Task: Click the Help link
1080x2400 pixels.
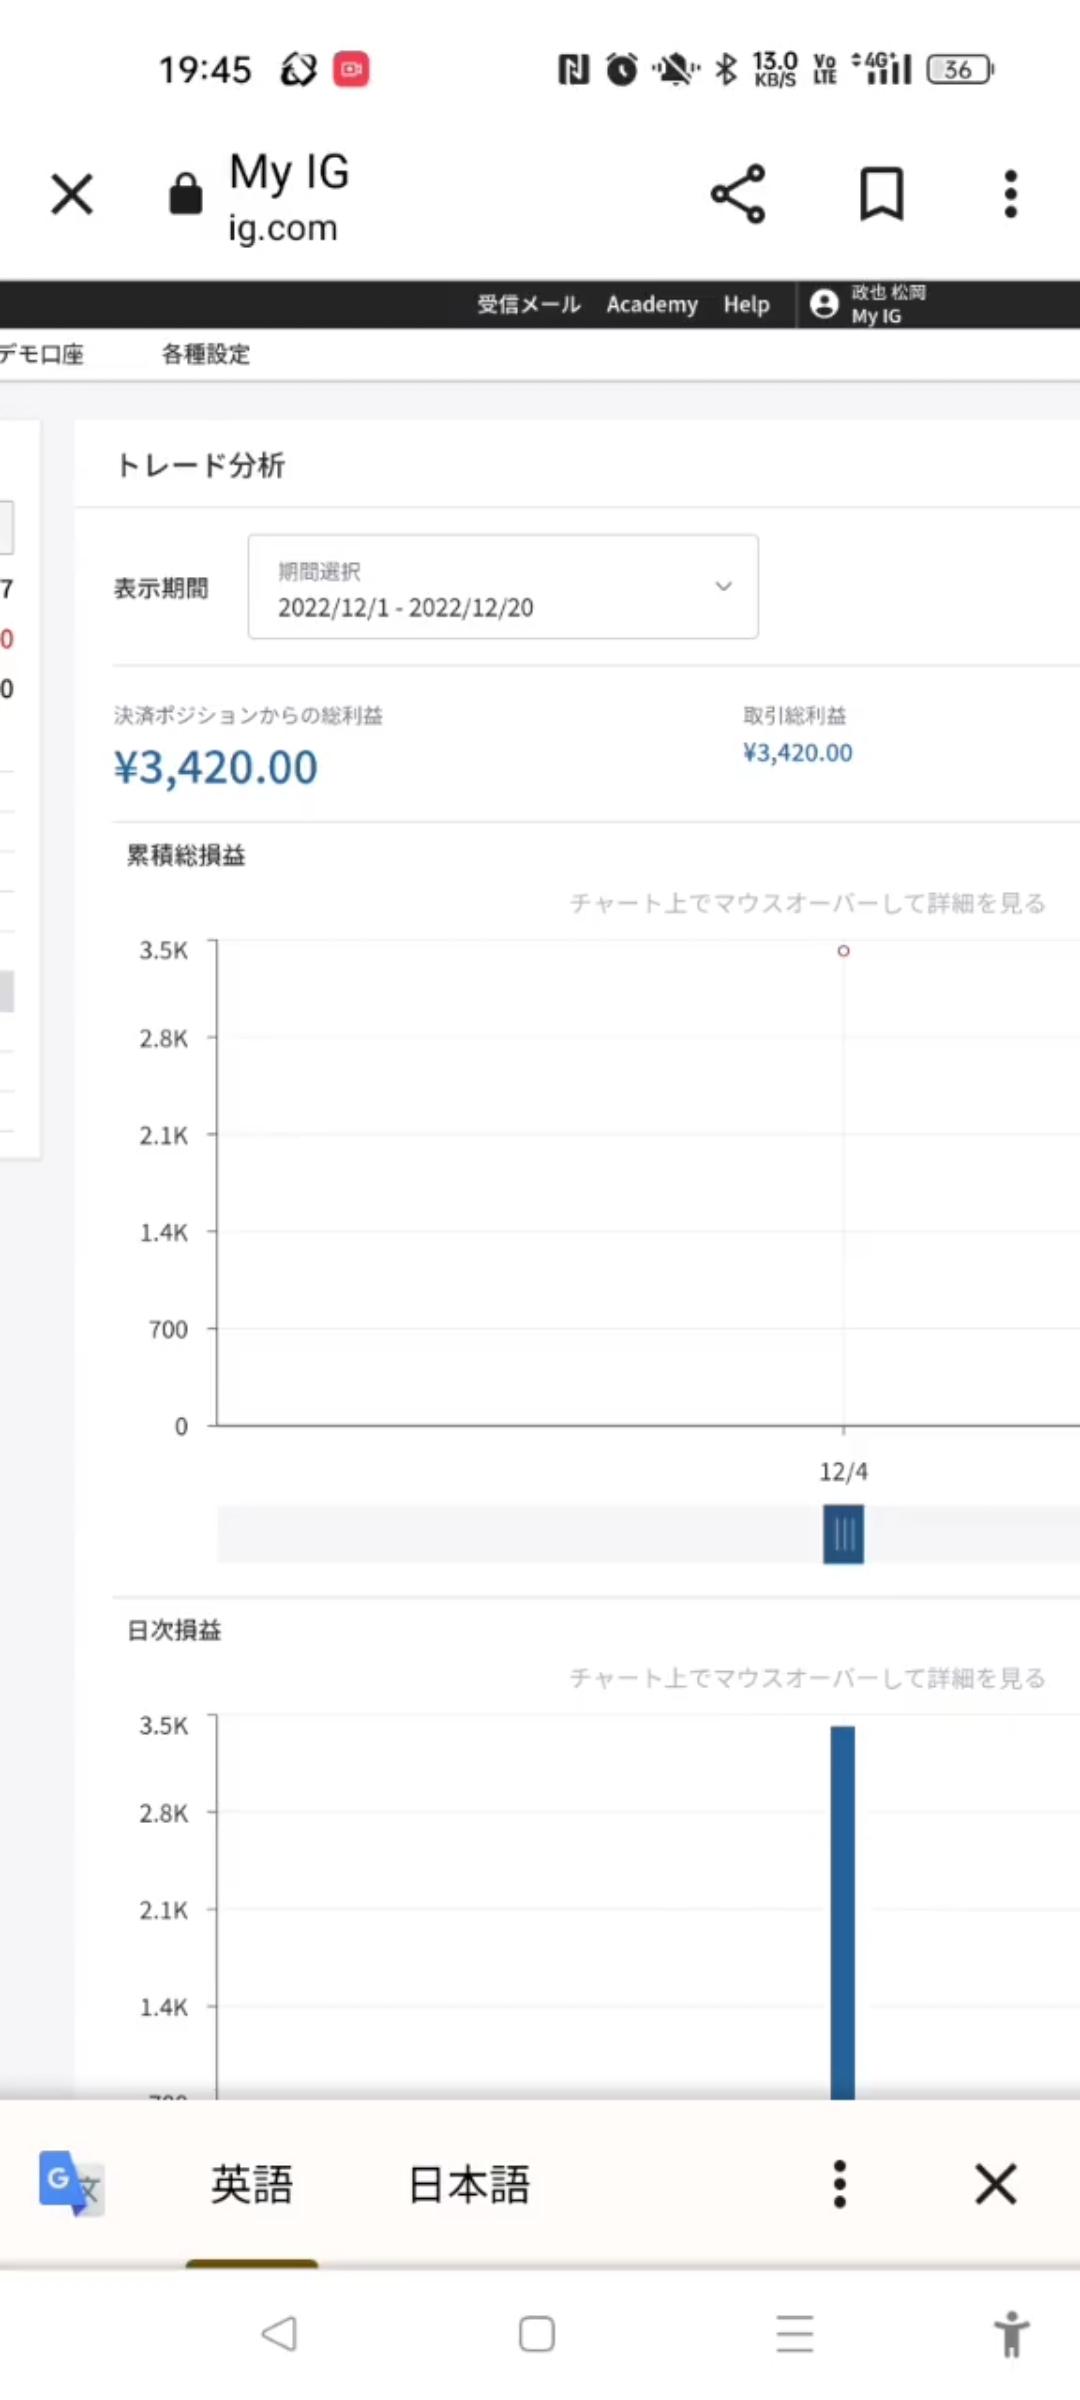Action: [747, 304]
